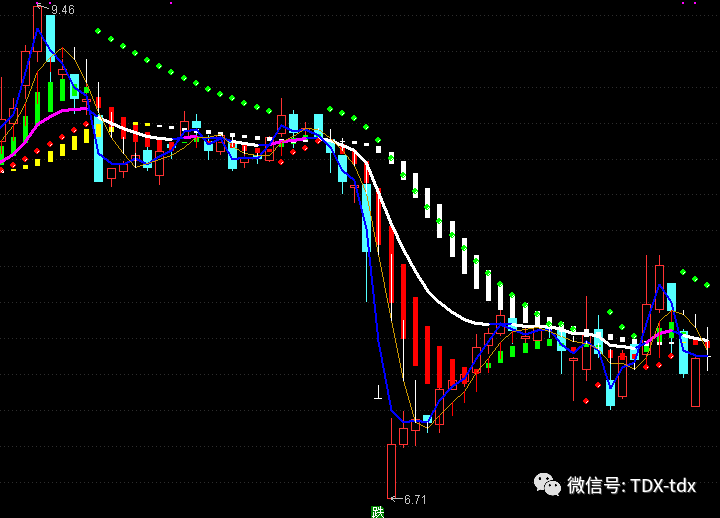Click the 9.46 high price label

click(x=62, y=10)
